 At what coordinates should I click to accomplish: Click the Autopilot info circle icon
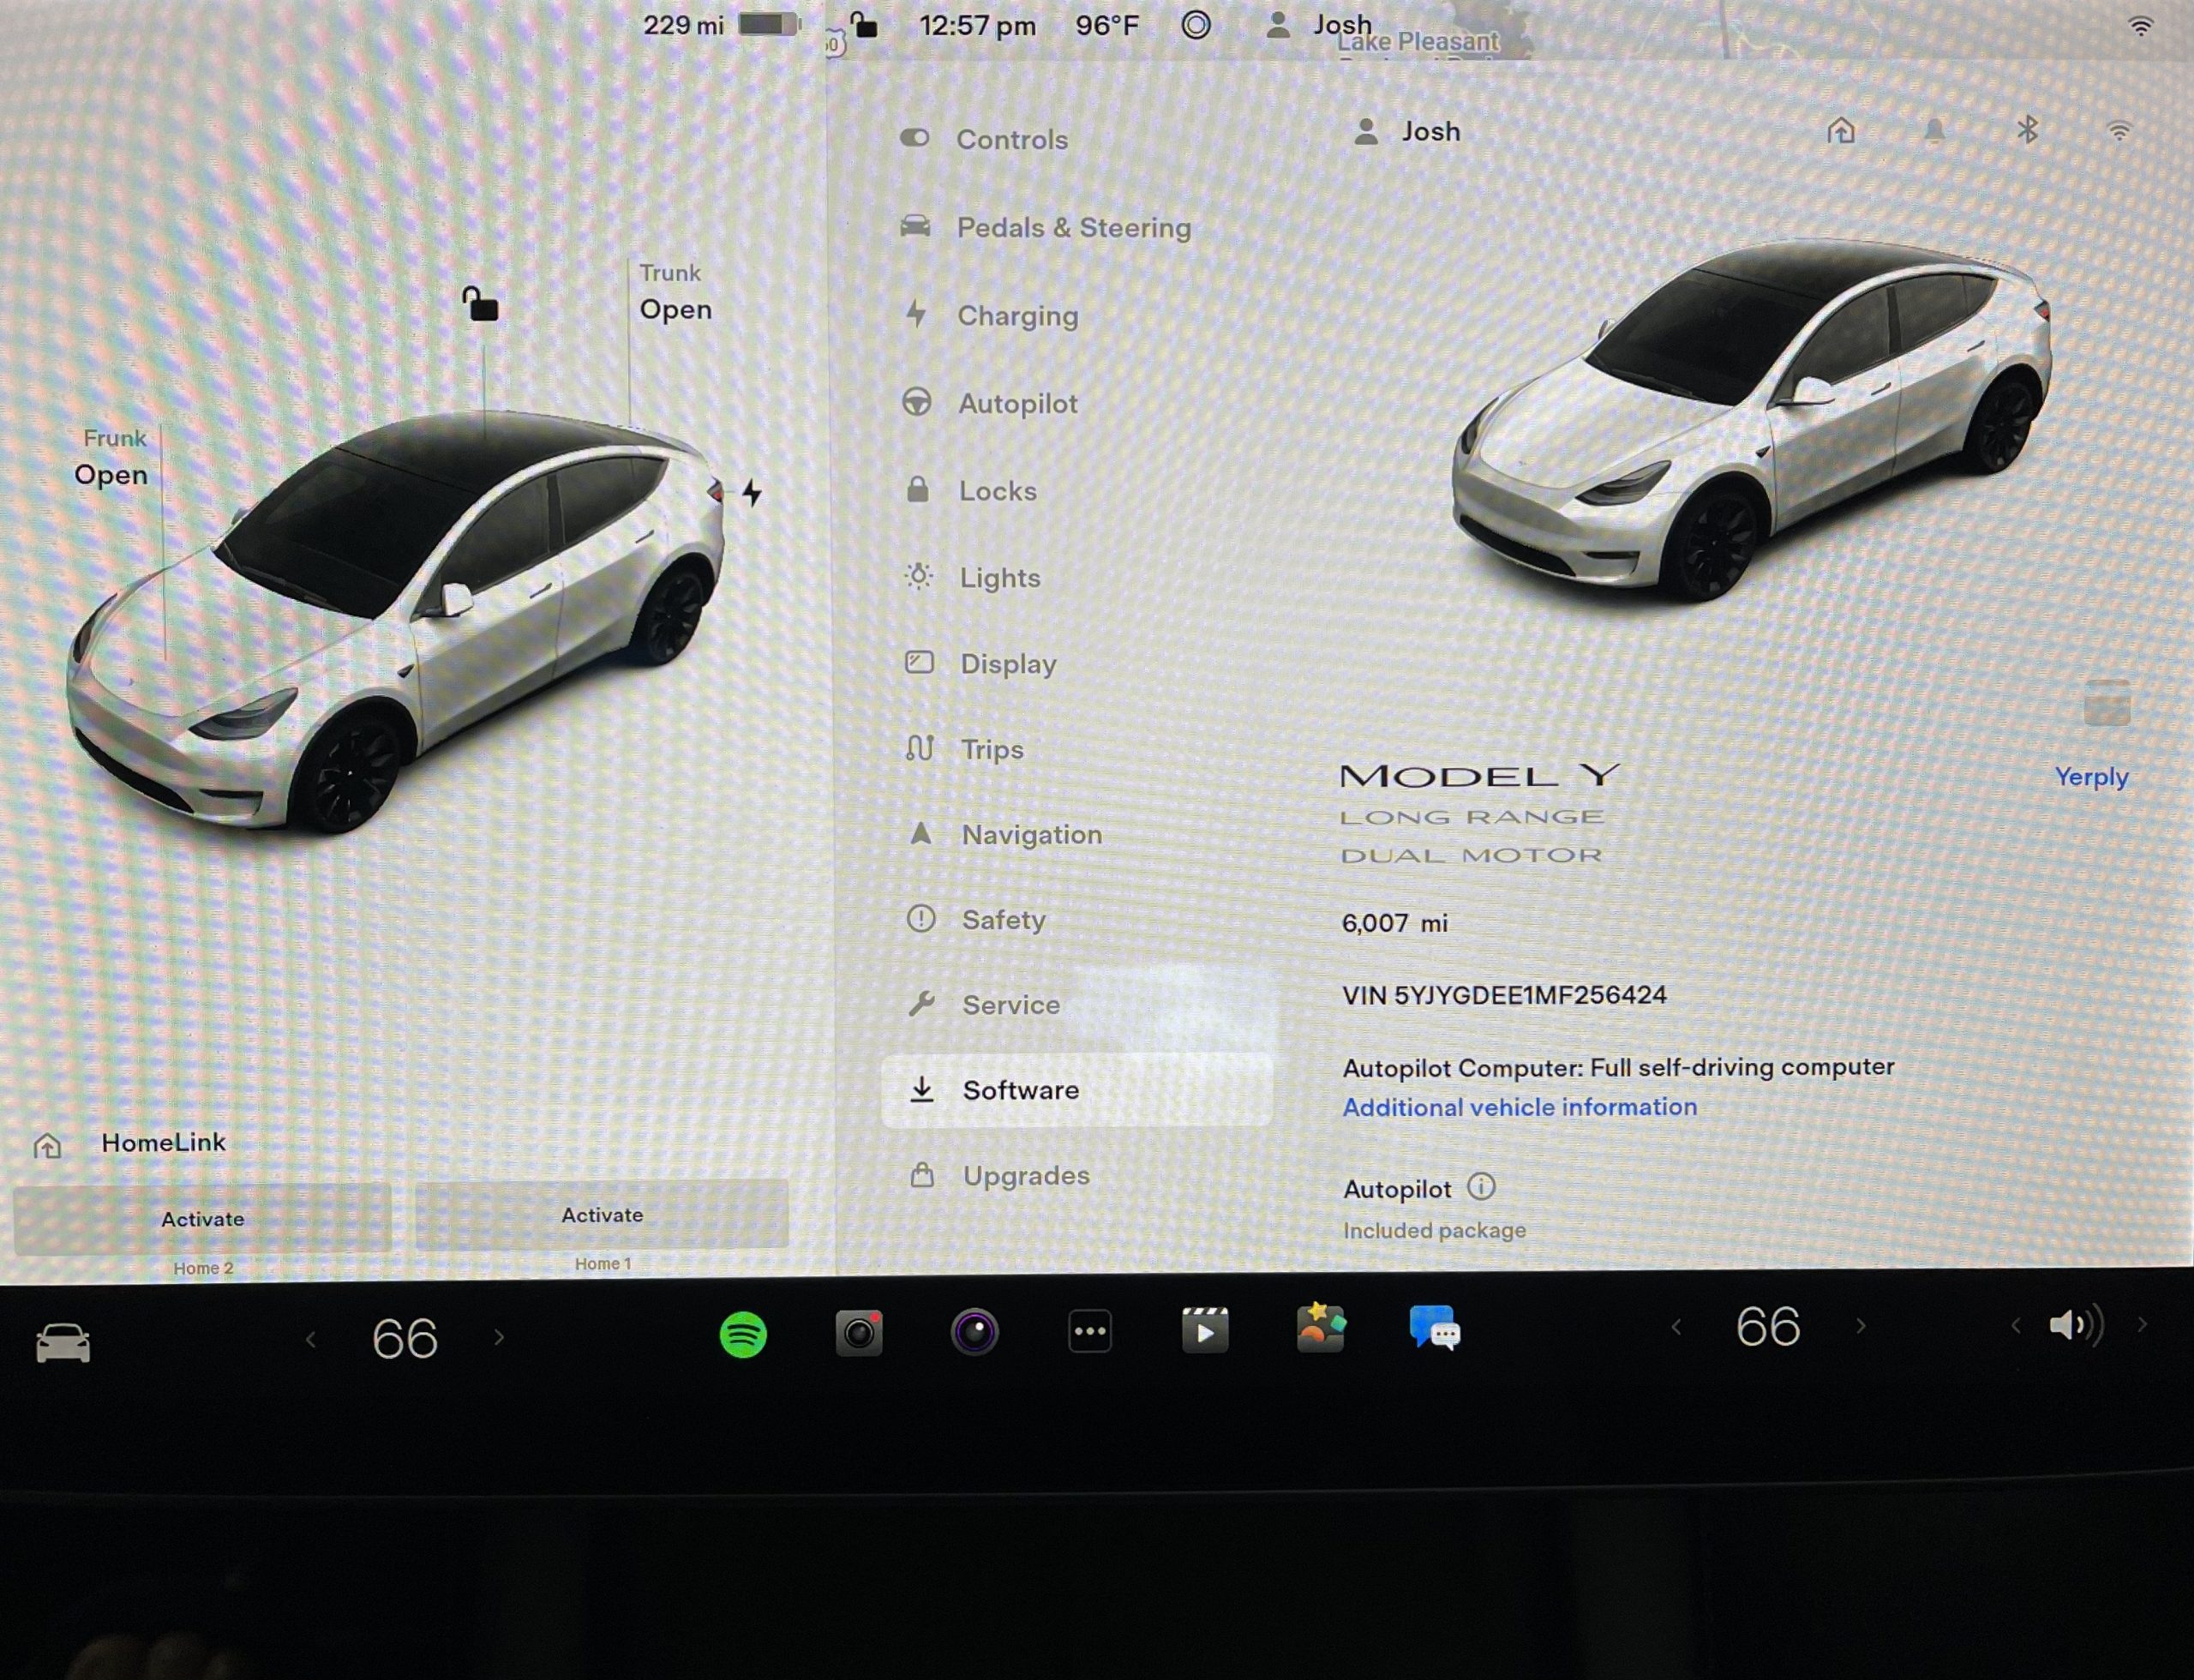[x=1481, y=1187]
